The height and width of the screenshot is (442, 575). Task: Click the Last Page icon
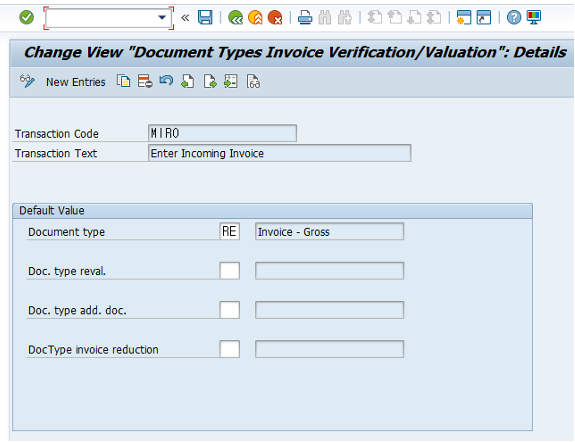click(x=434, y=17)
